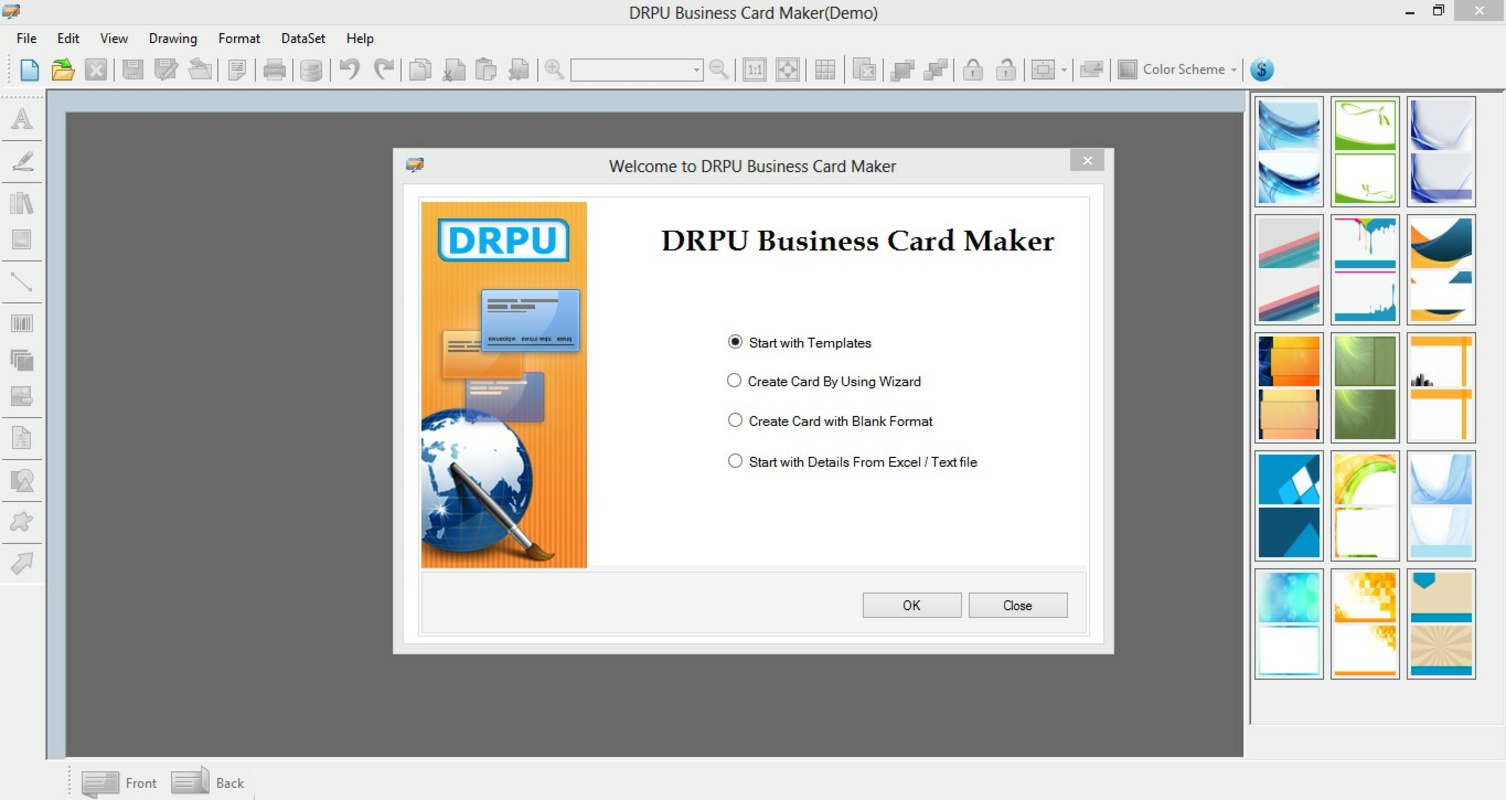
Task: Click the Close button in welcome dialog
Action: tap(1018, 605)
